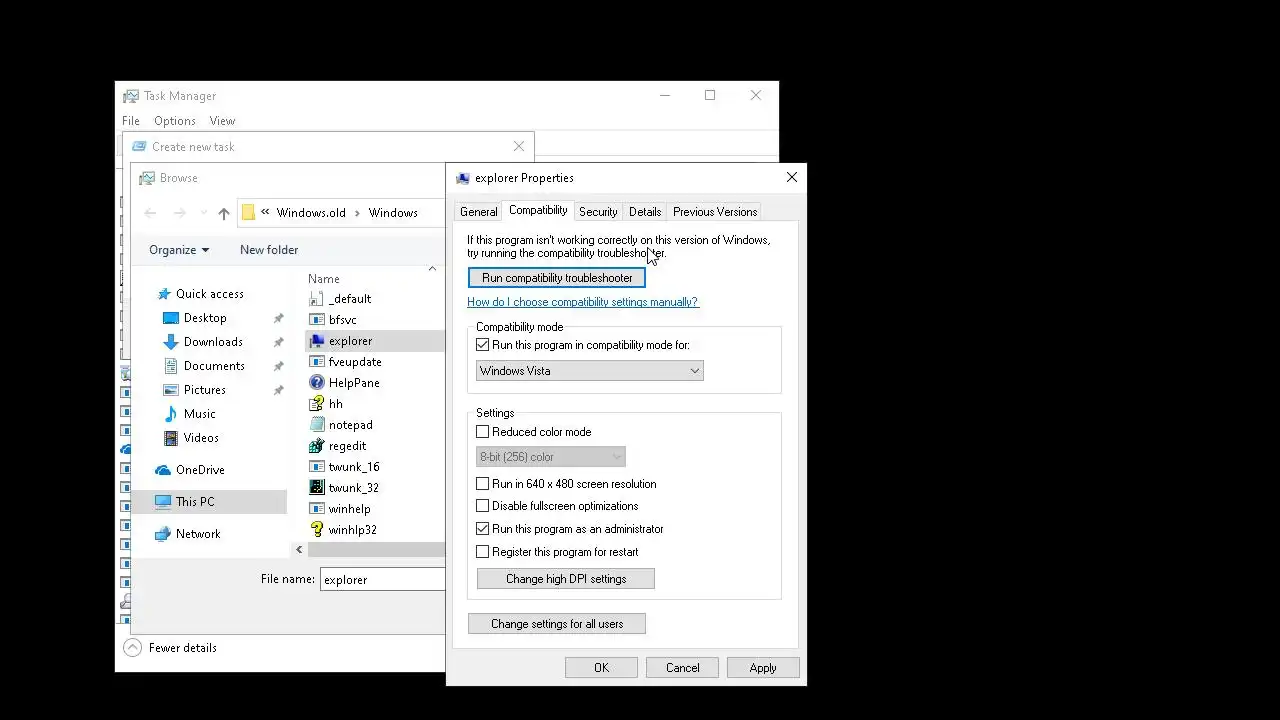
Task: Switch to the General tab
Action: (x=478, y=212)
